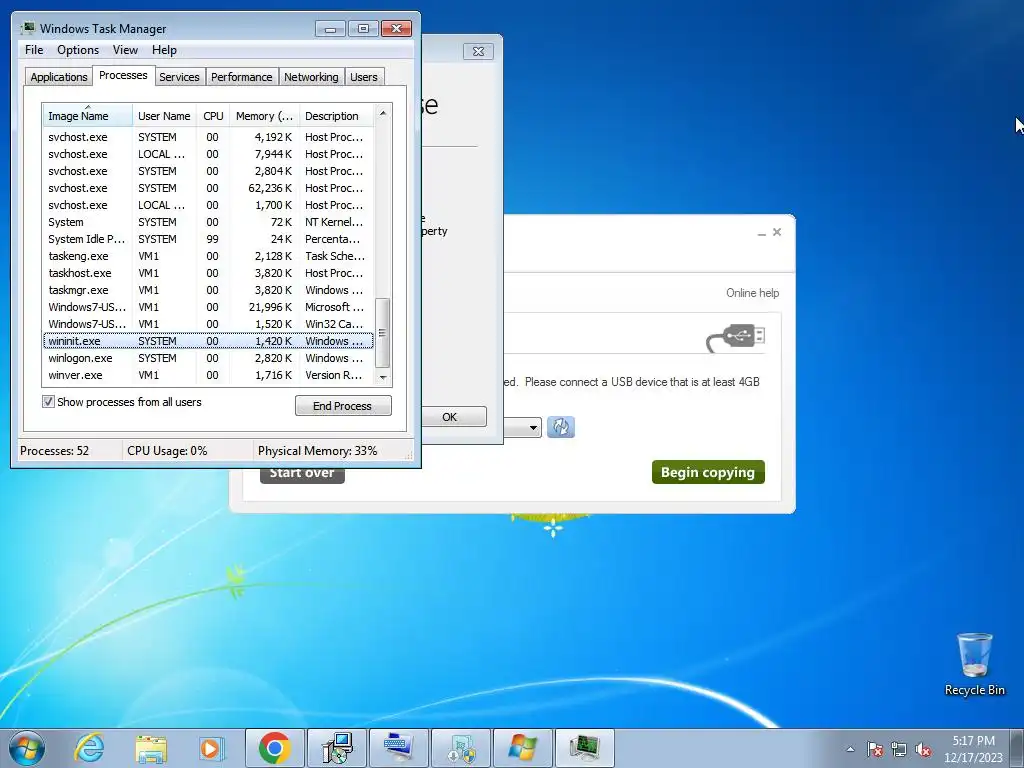Select the svchost.exe row using 4,192 K
The width and height of the screenshot is (1024, 768).
[208, 137]
